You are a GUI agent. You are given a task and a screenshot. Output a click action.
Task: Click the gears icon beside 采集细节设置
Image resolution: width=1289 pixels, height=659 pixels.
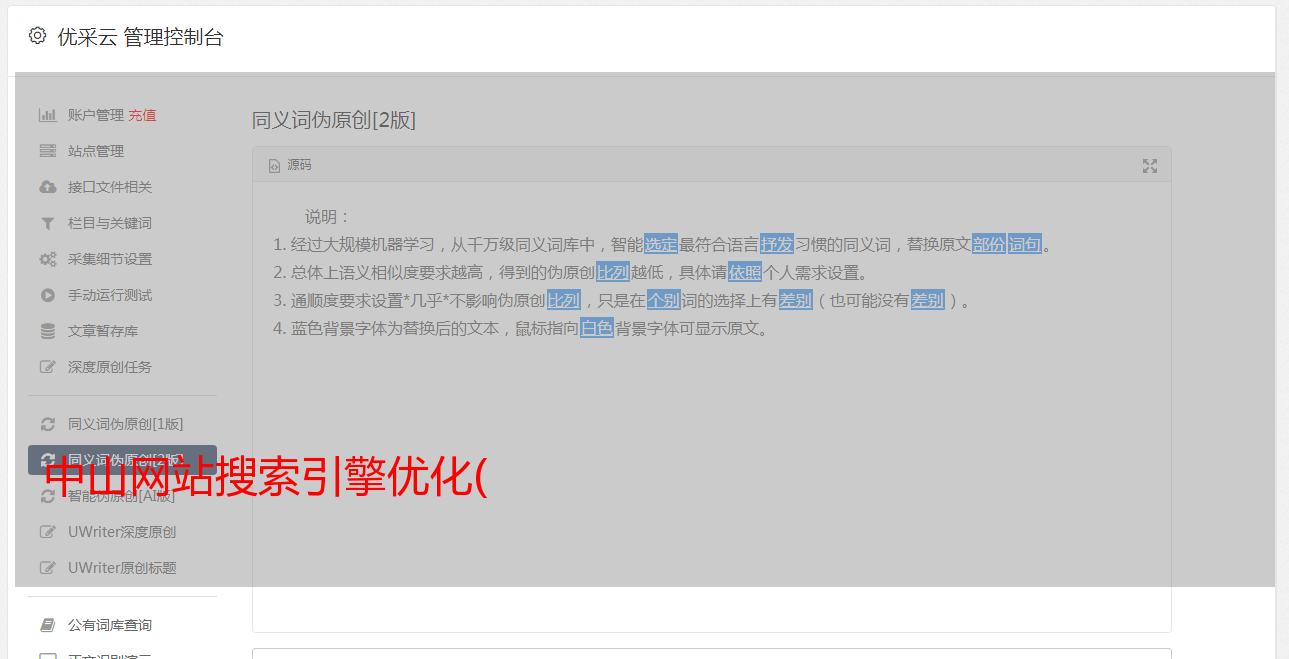click(x=47, y=259)
